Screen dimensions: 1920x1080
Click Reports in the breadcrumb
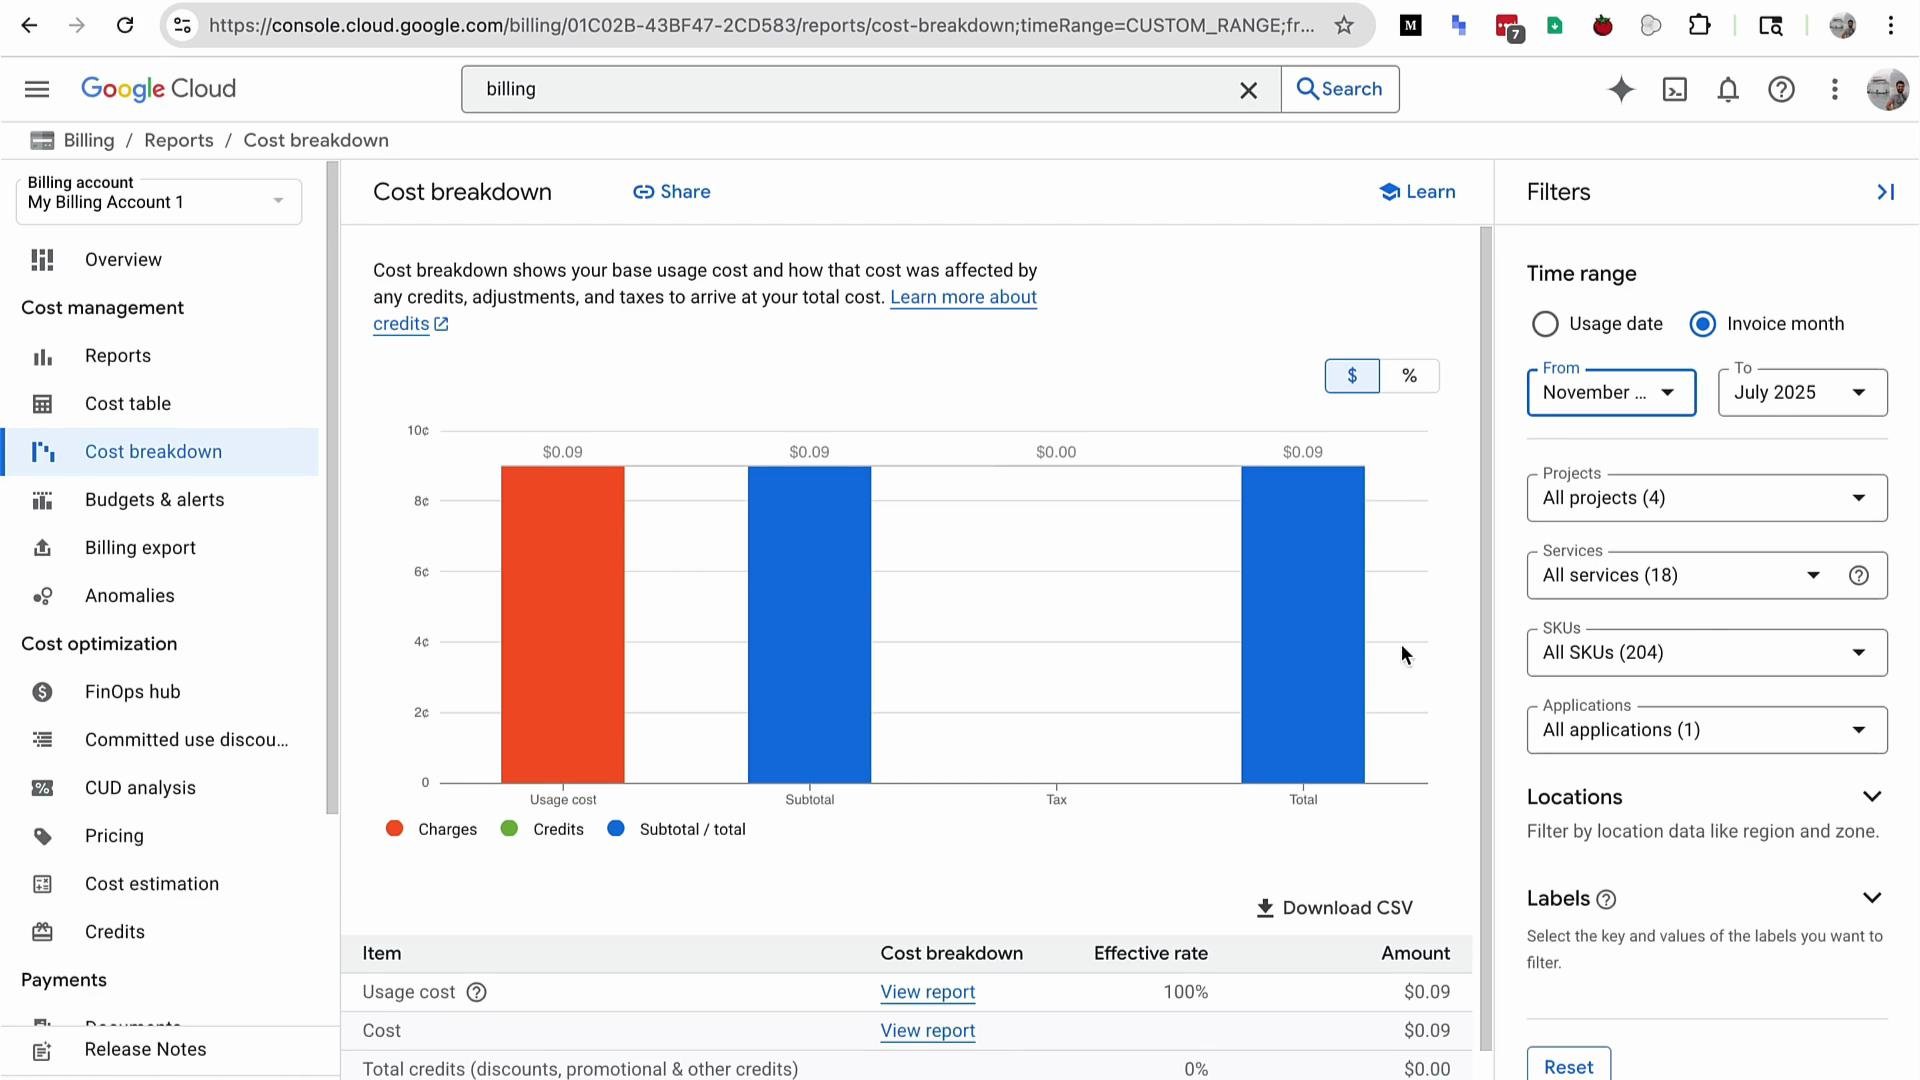click(178, 140)
